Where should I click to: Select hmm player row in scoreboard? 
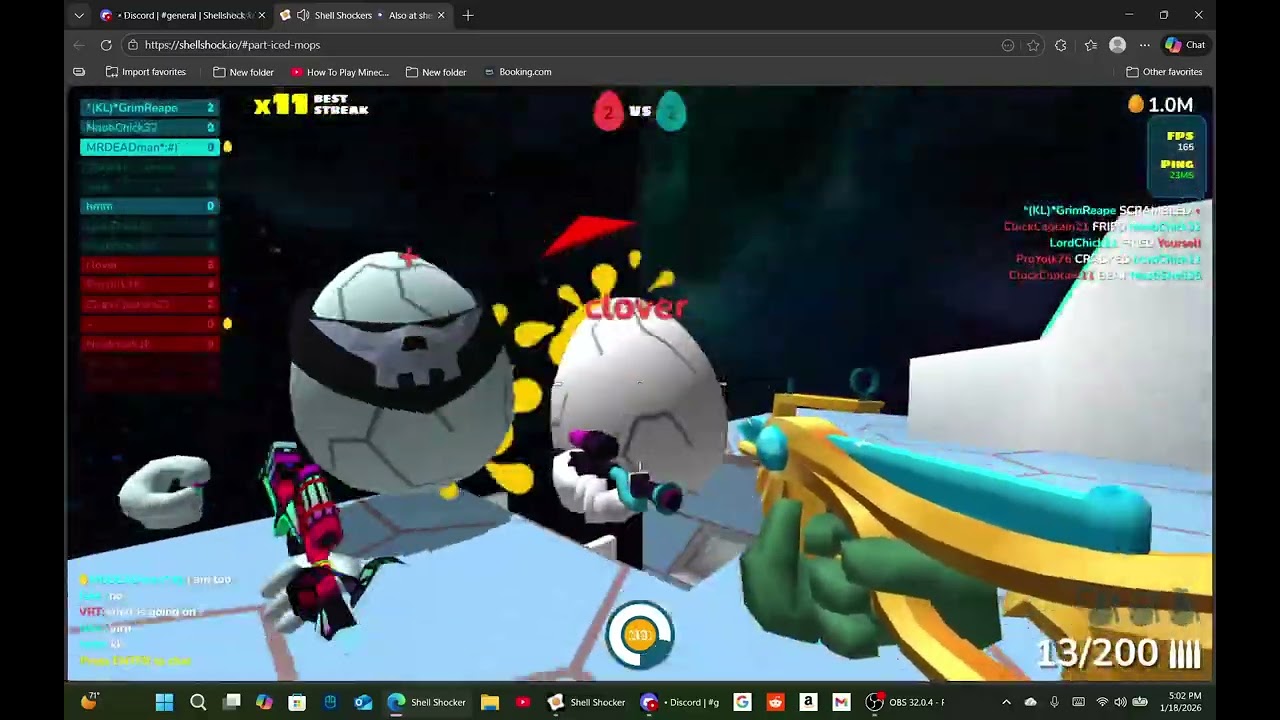click(149, 206)
